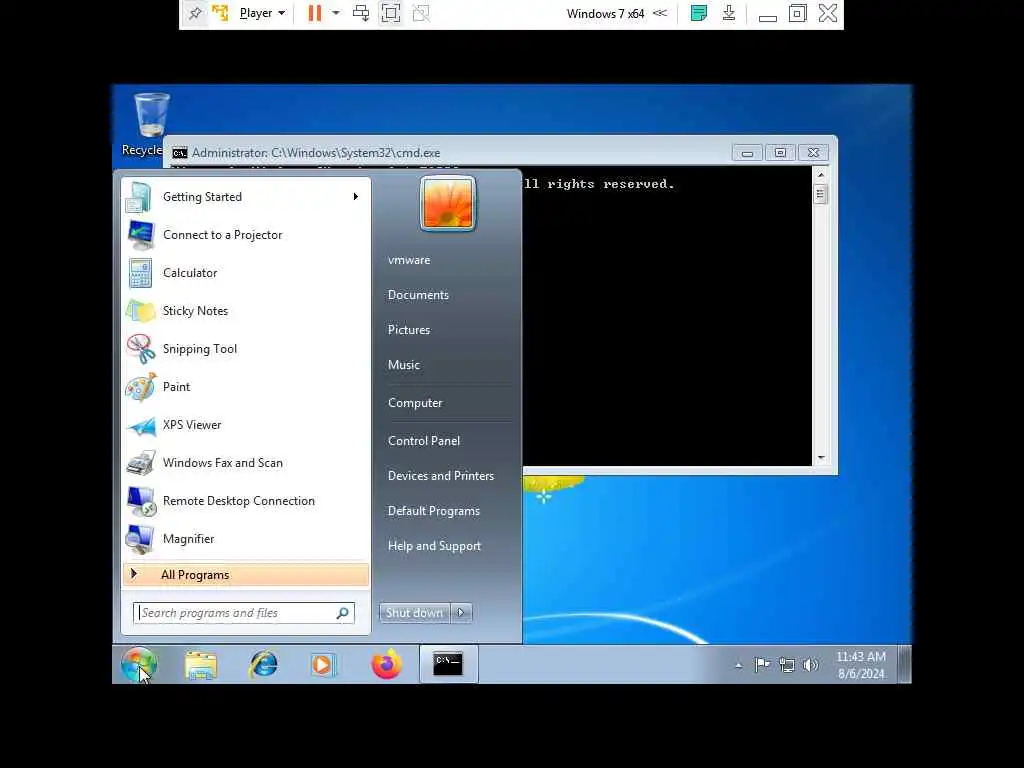Expand the Getting Started submenu arrow
The image size is (1024, 768).
coord(355,197)
